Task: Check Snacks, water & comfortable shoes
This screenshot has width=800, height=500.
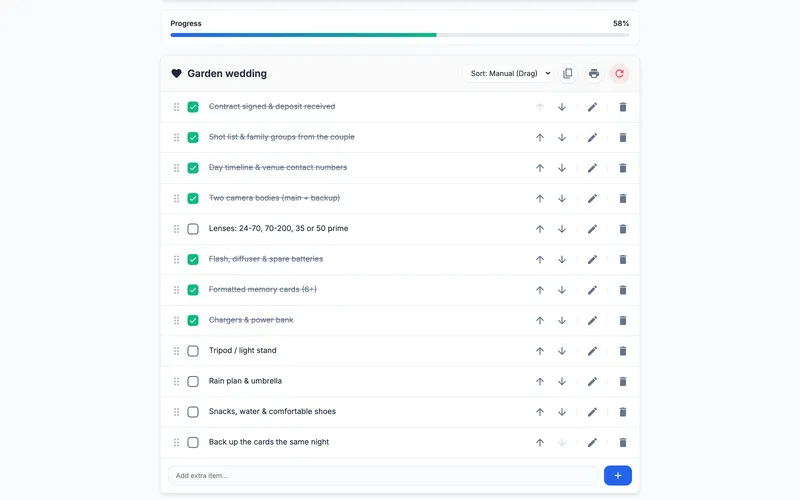Action: coord(193,412)
